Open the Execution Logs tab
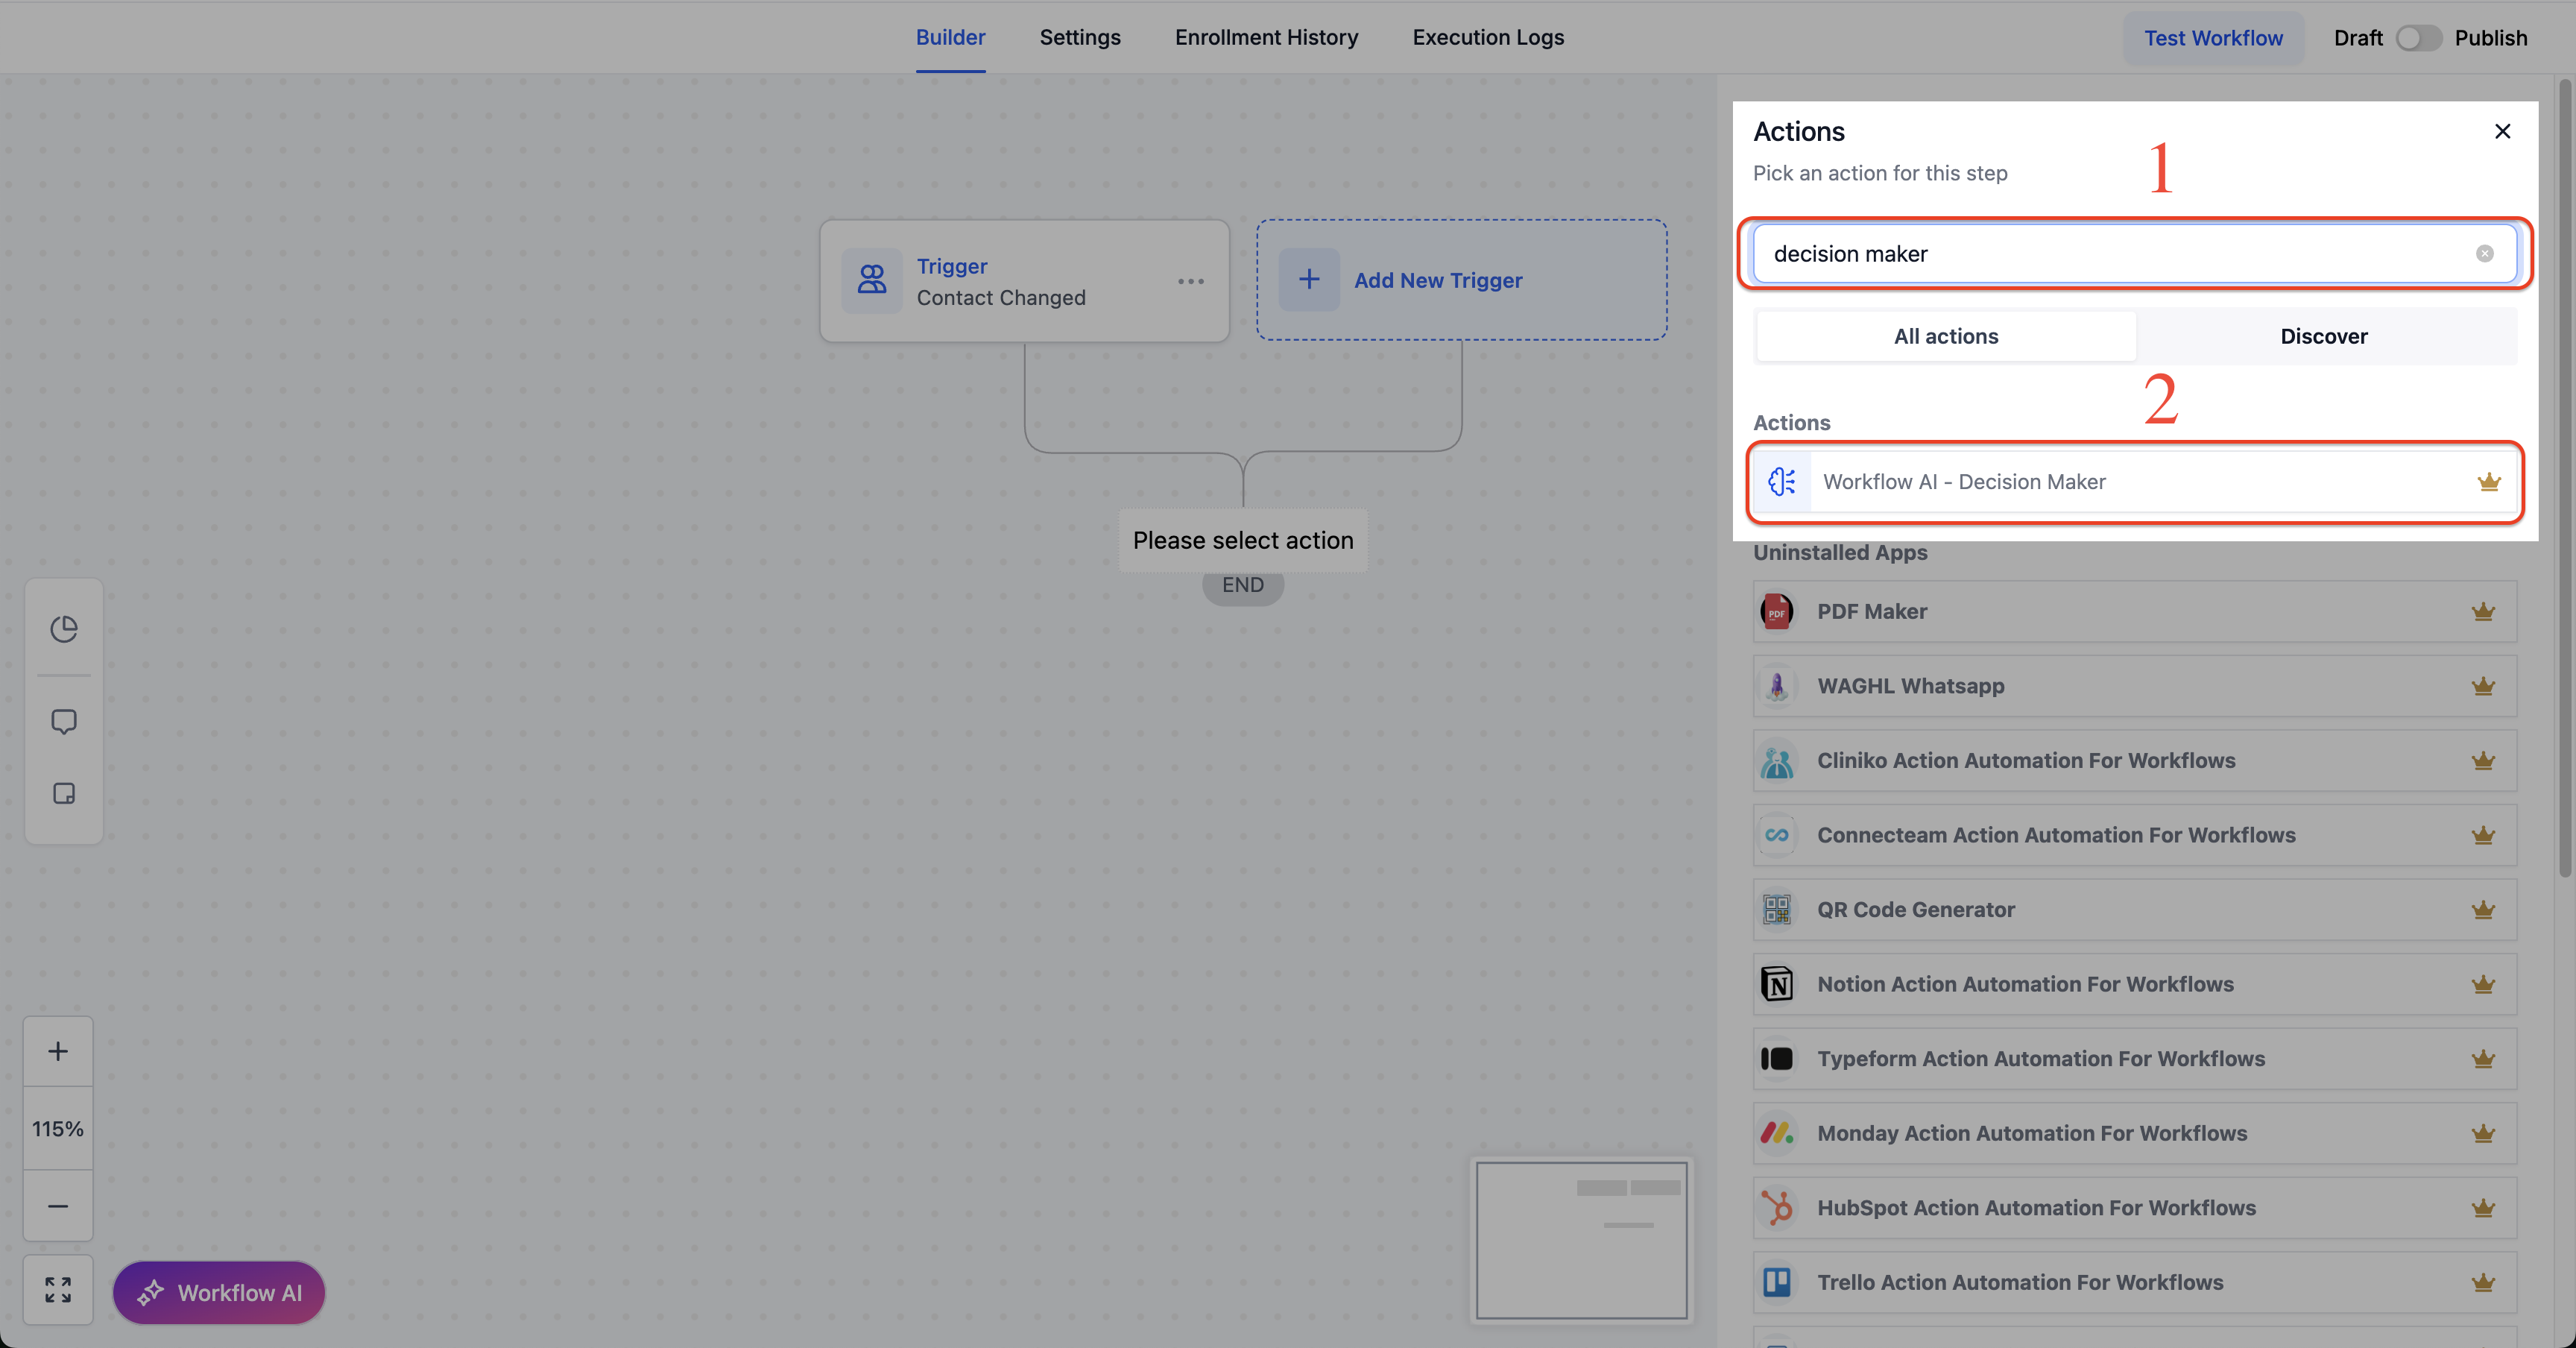 point(1488,38)
